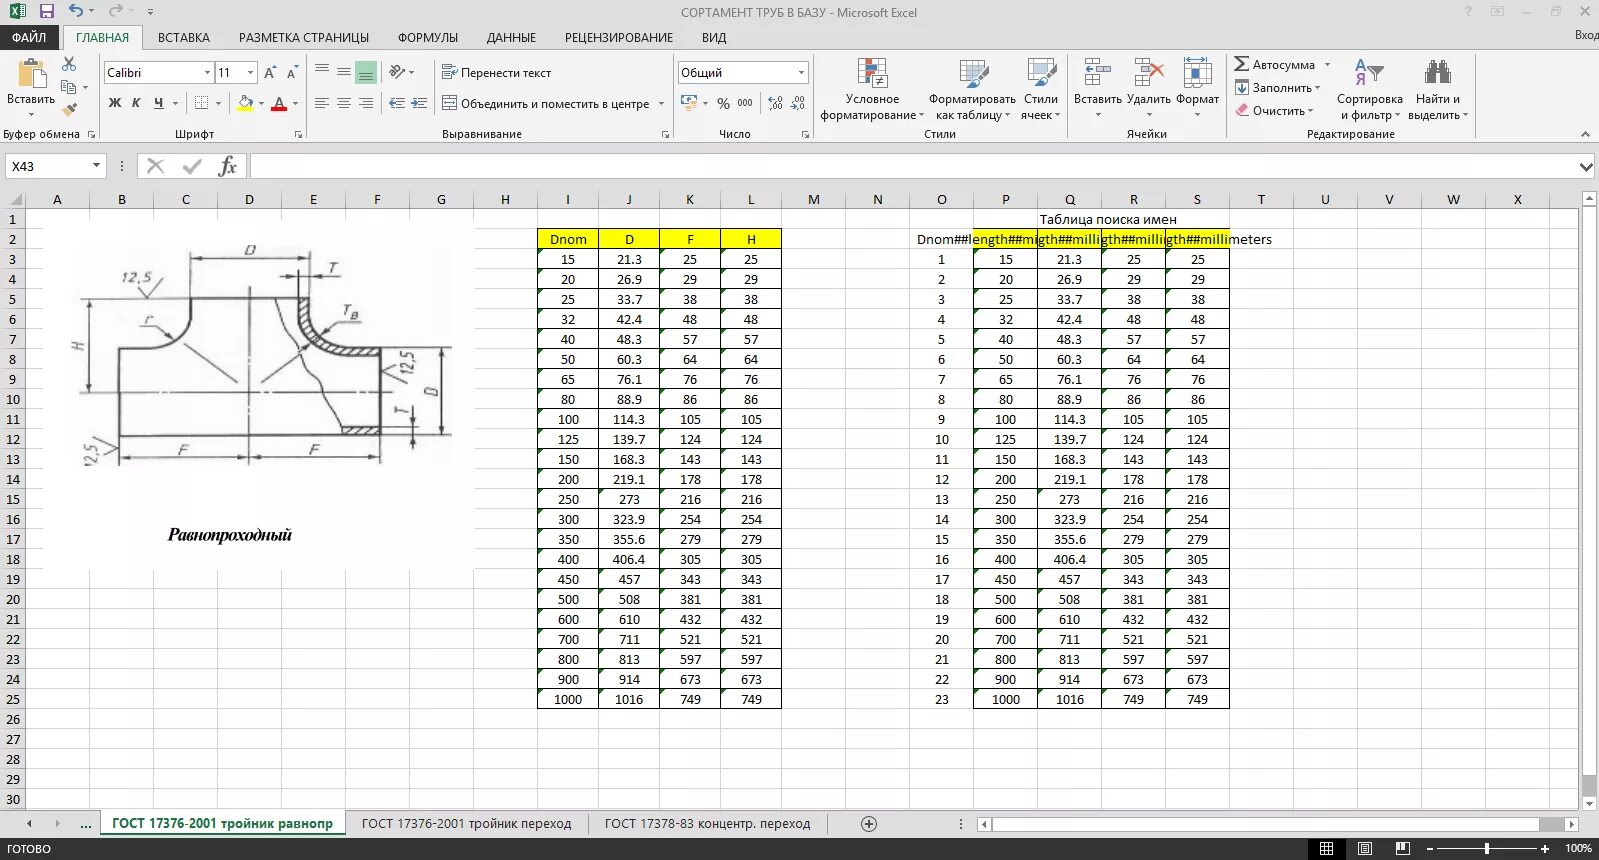The width and height of the screenshot is (1599, 860).
Task: Click Автосумма button
Action: 1275,64
